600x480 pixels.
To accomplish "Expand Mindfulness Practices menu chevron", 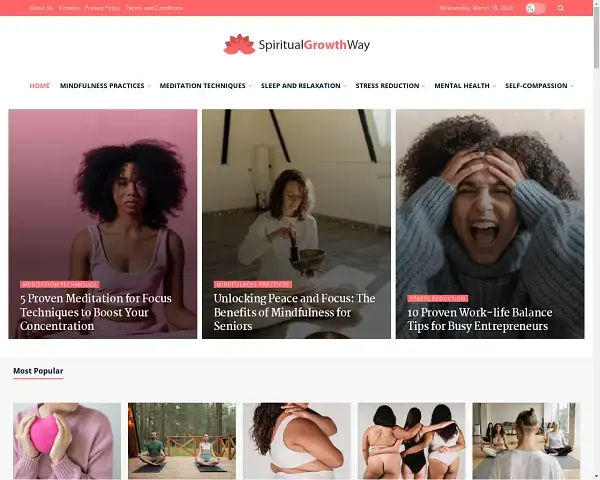I will pos(149,86).
